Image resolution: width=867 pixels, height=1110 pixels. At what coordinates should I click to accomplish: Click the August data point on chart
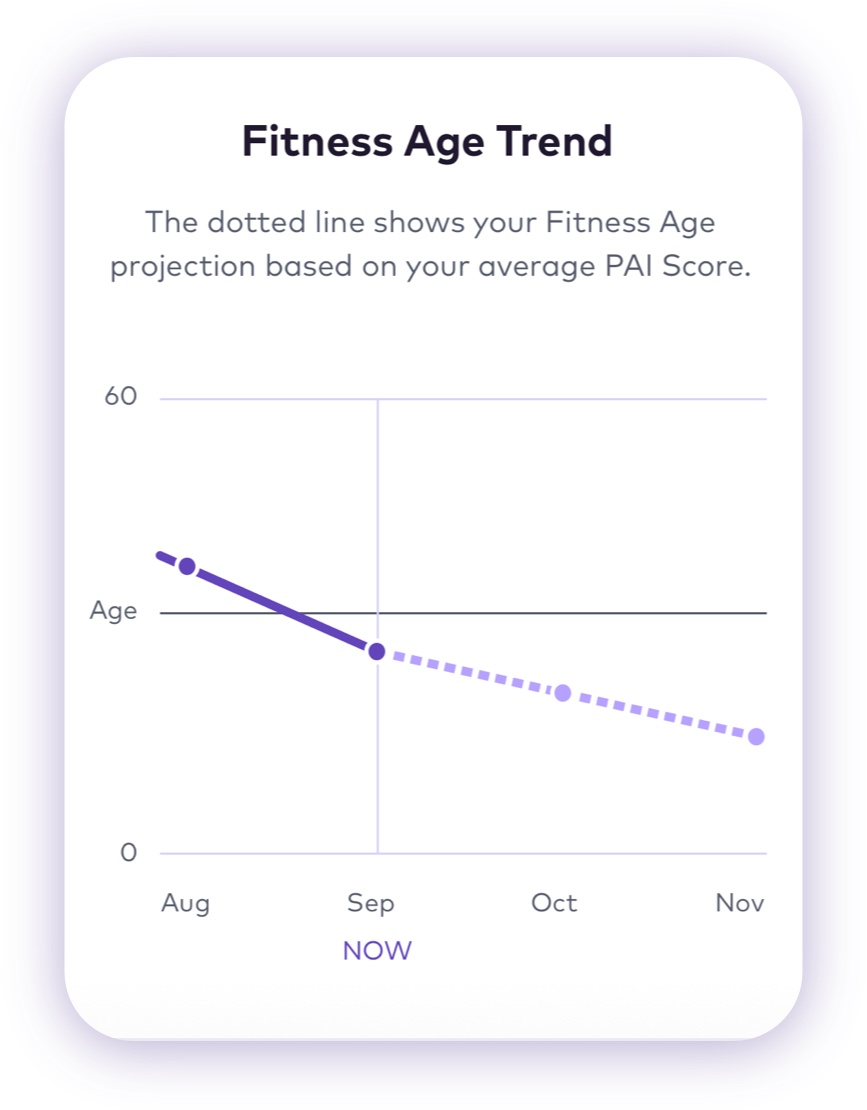pos(187,566)
